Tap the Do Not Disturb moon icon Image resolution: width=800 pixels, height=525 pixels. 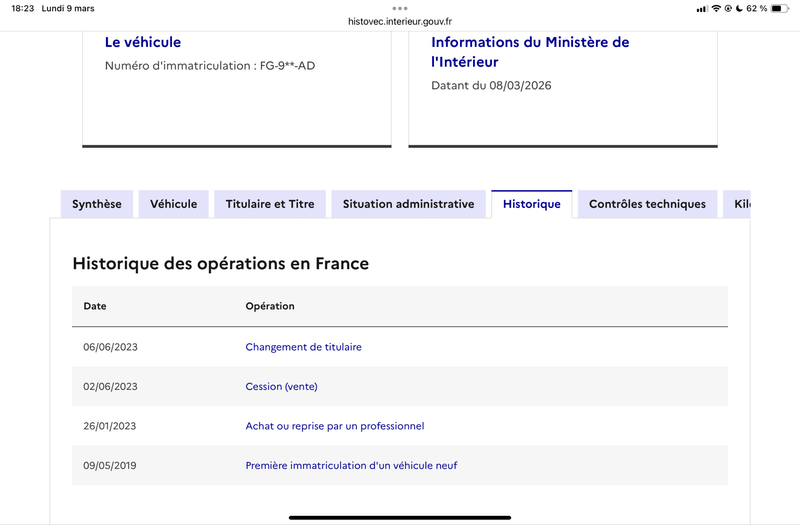click(x=739, y=8)
